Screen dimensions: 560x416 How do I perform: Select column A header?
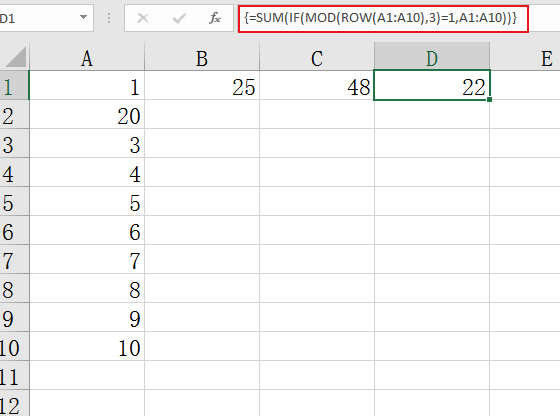(87, 56)
